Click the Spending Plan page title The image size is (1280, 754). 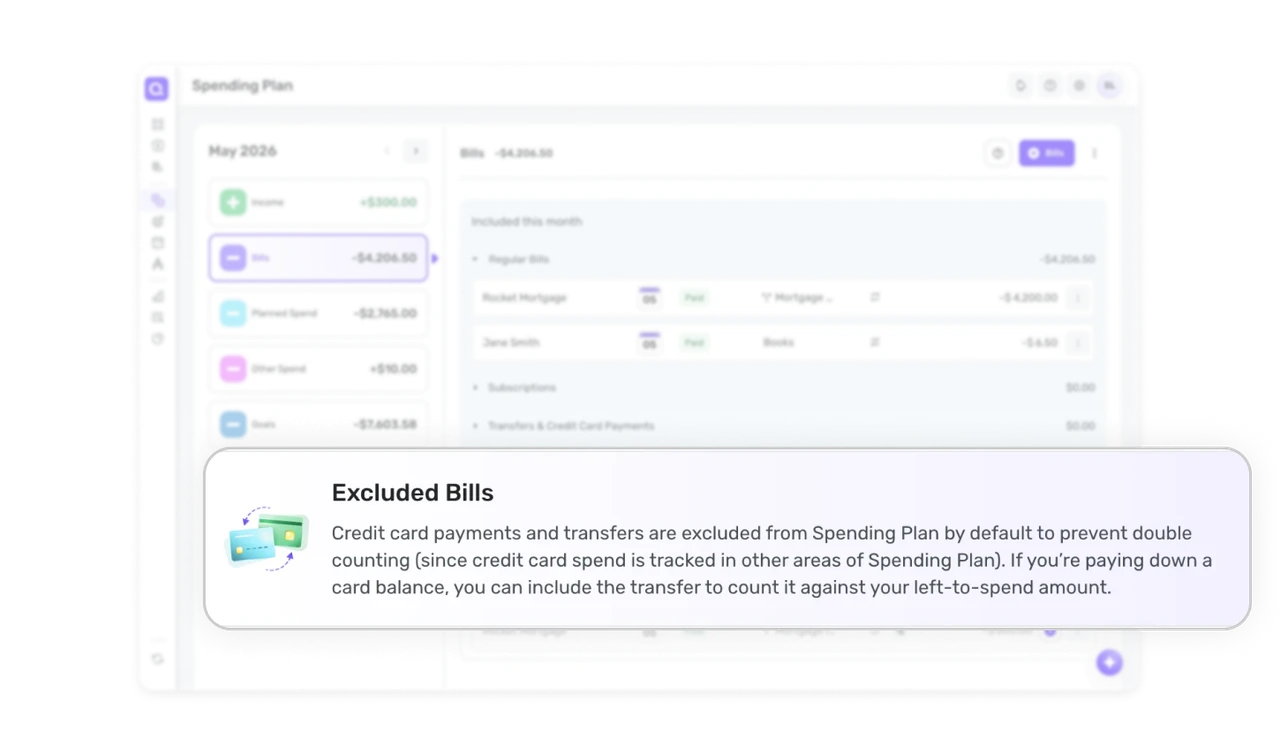242,86
